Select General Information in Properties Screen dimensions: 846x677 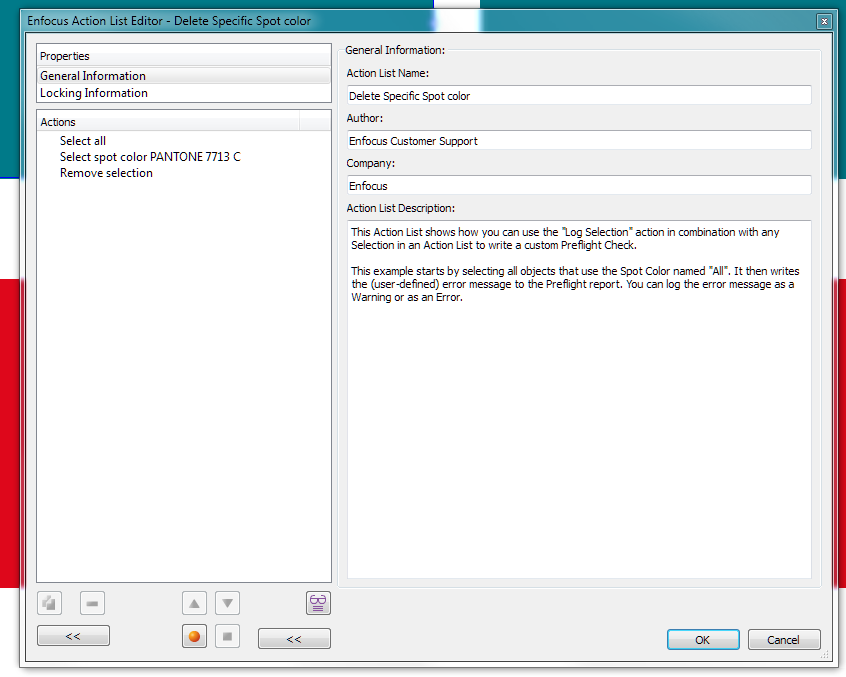[184, 76]
